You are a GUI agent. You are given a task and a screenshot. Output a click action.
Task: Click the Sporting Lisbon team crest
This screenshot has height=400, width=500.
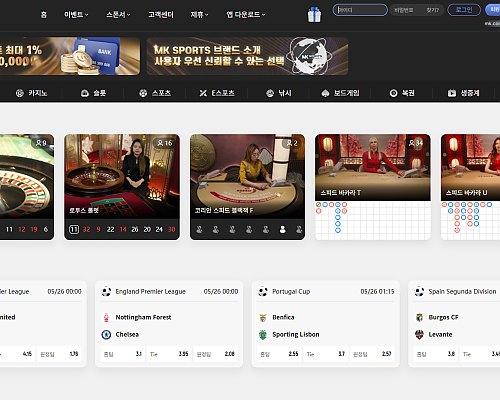coord(263,334)
